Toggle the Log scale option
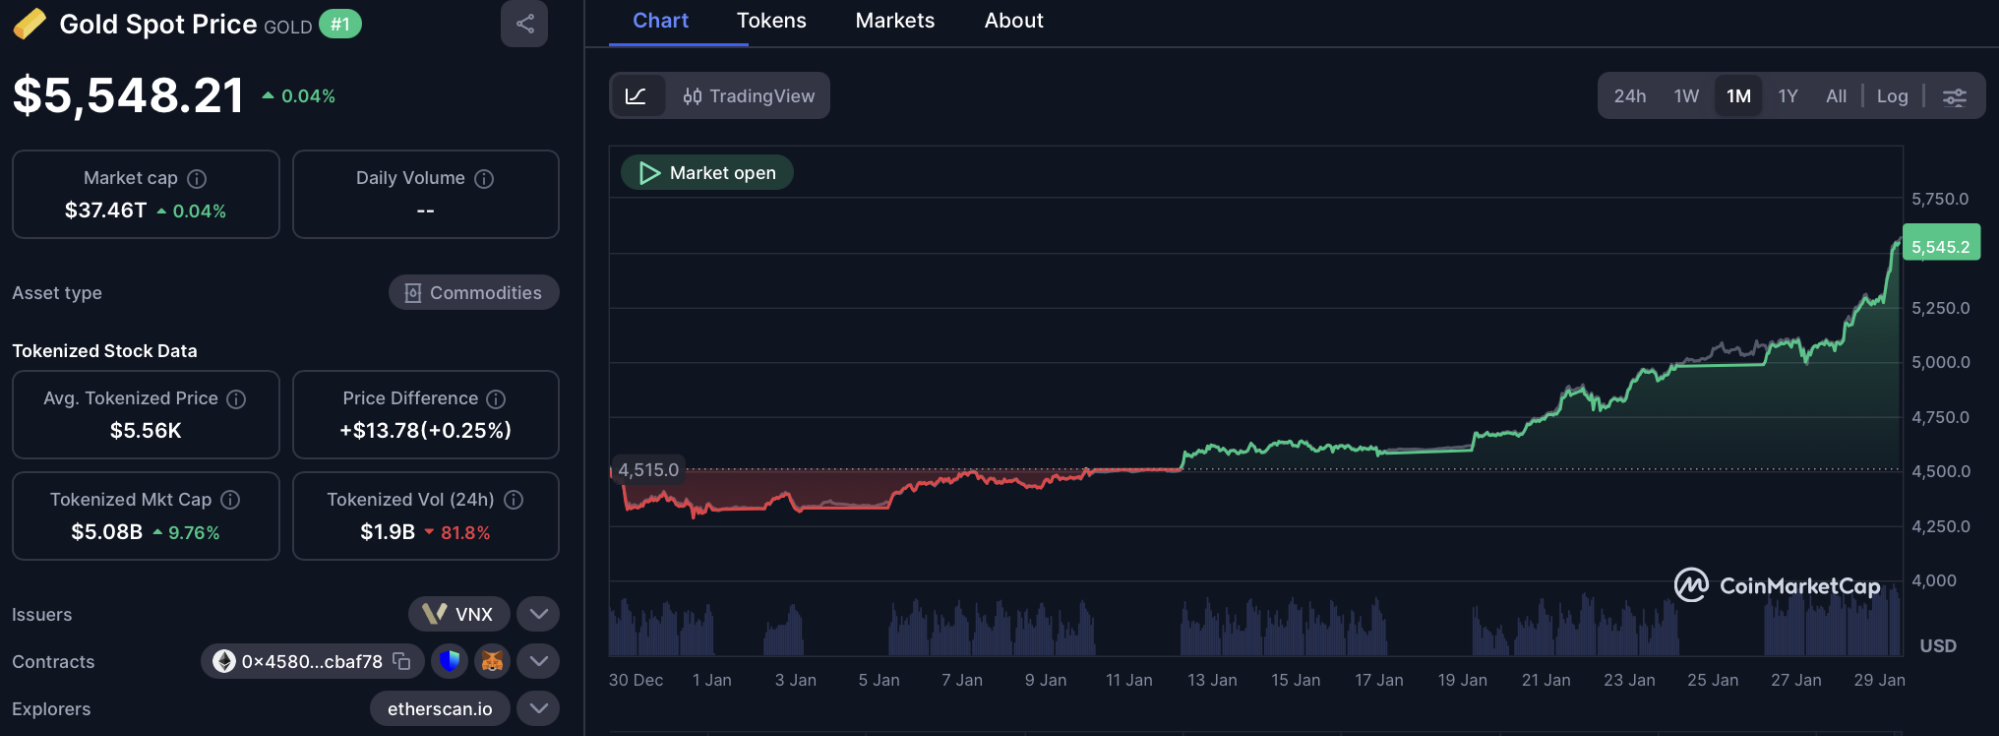 pyautogui.click(x=1892, y=97)
